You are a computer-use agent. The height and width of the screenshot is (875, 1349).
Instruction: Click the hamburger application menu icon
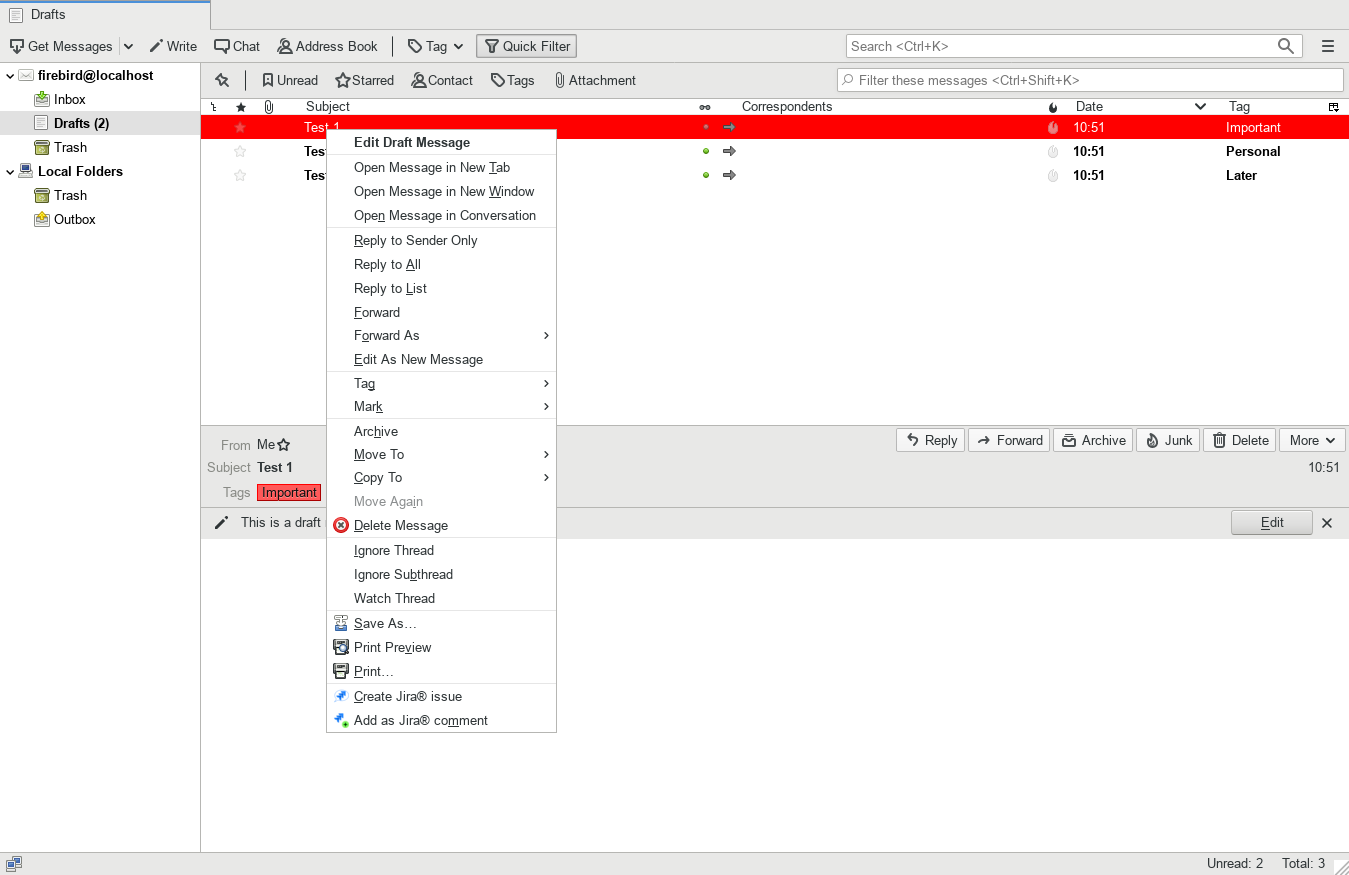click(x=1328, y=46)
